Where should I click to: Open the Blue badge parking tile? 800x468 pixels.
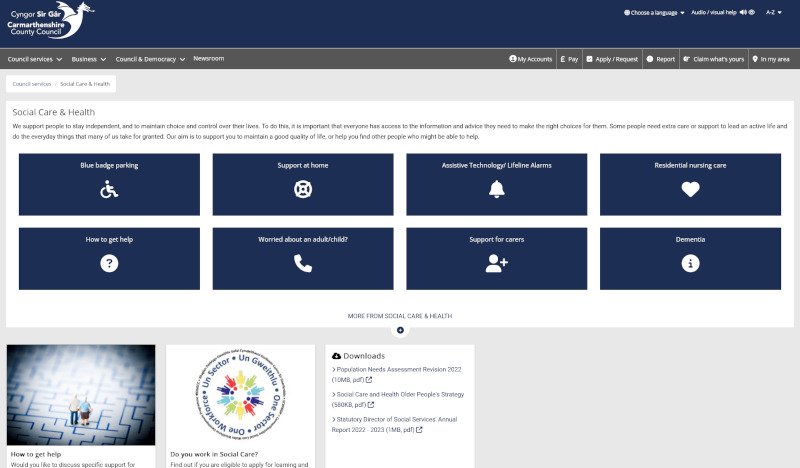(109, 184)
